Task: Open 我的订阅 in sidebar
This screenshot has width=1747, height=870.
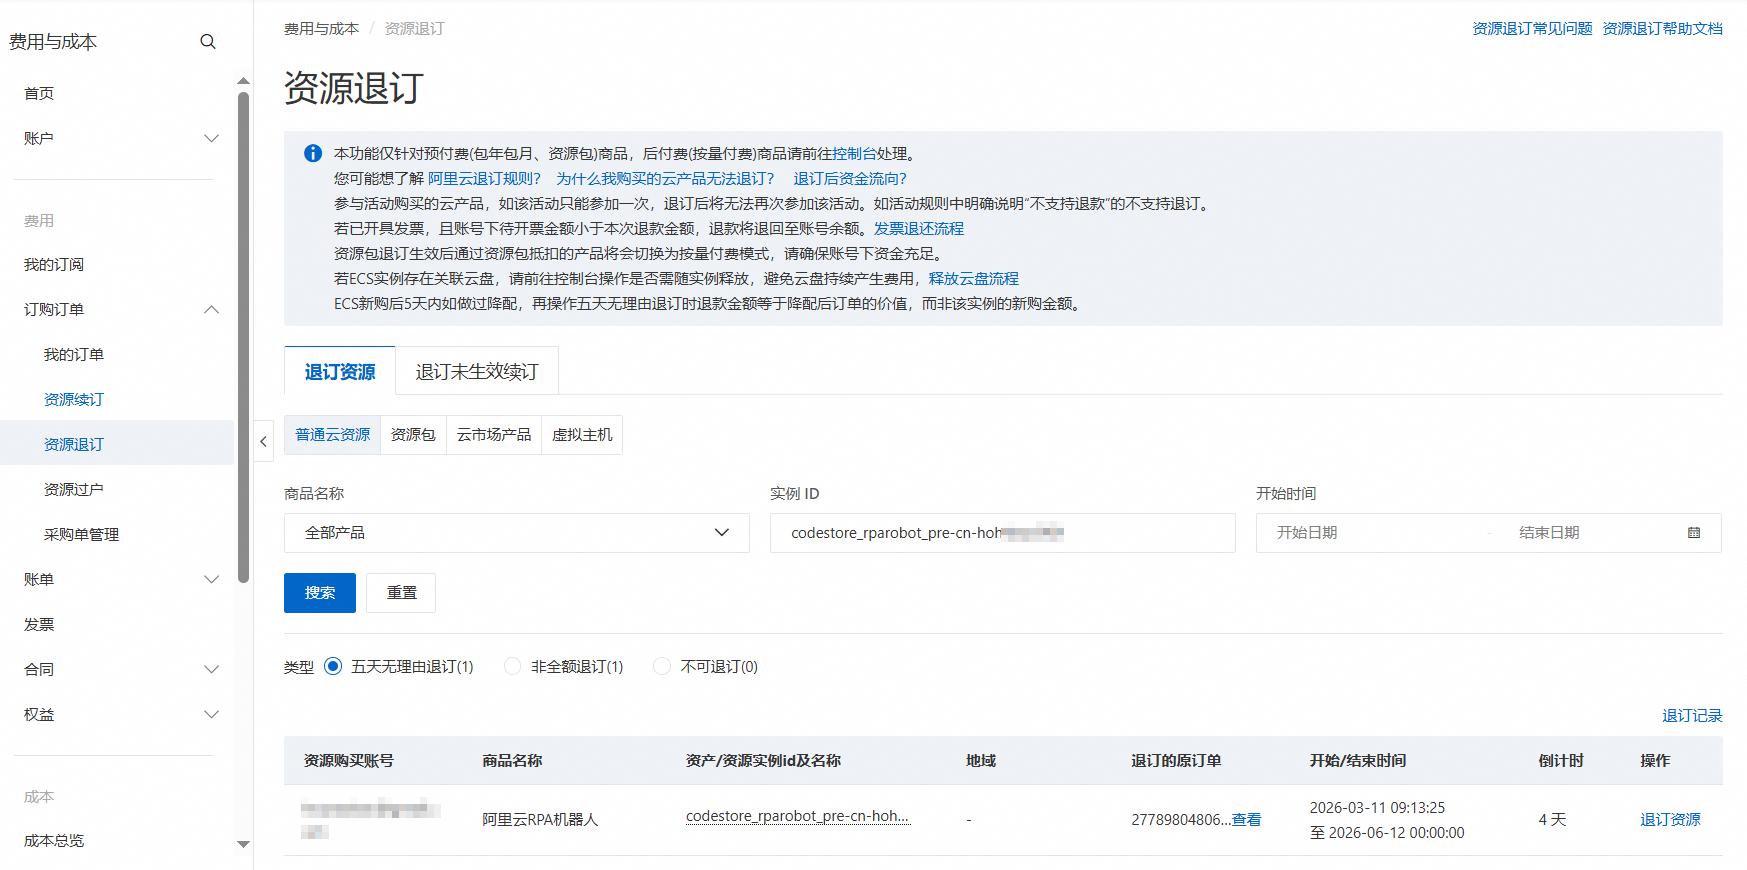Action: 54,264
